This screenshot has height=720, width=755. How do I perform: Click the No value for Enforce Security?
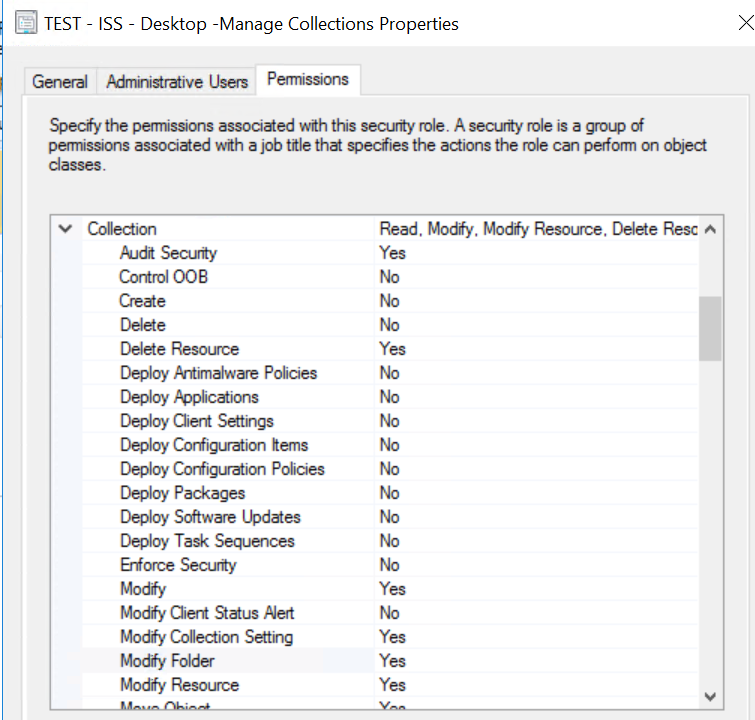(x=390, y=565)
